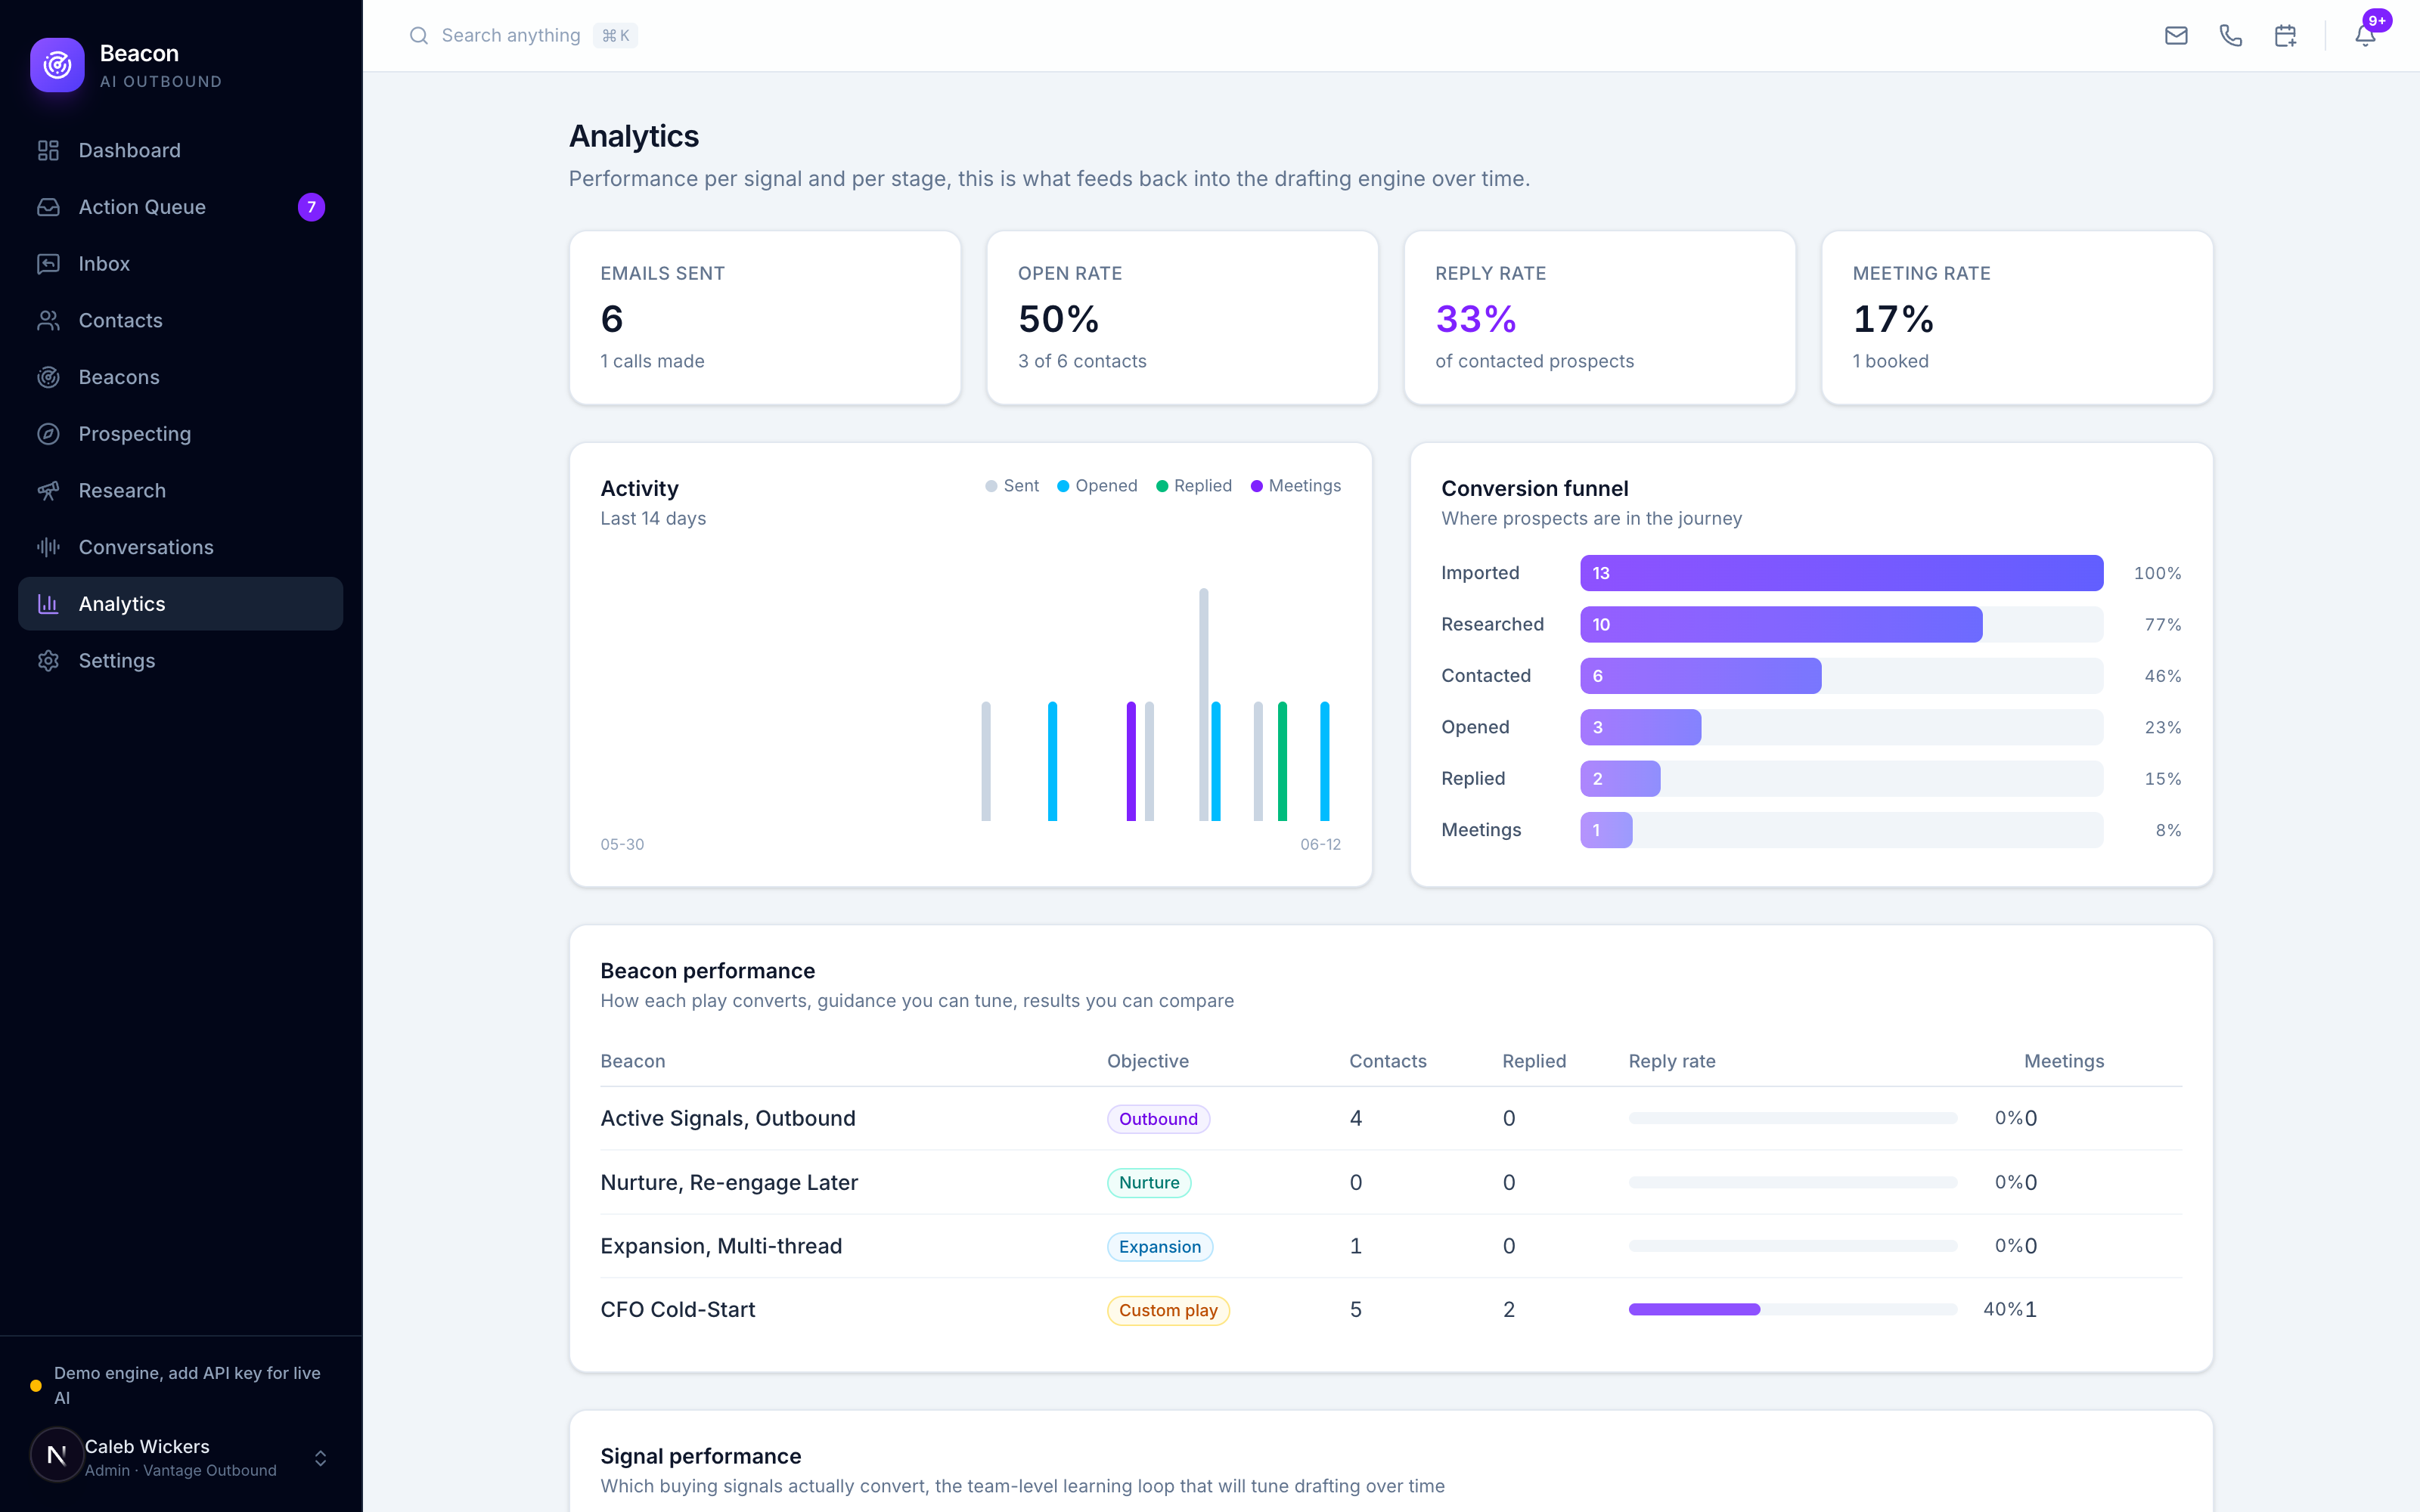Navigate to Contacts
This screenshot has width=2420, height=1512.
180,320
